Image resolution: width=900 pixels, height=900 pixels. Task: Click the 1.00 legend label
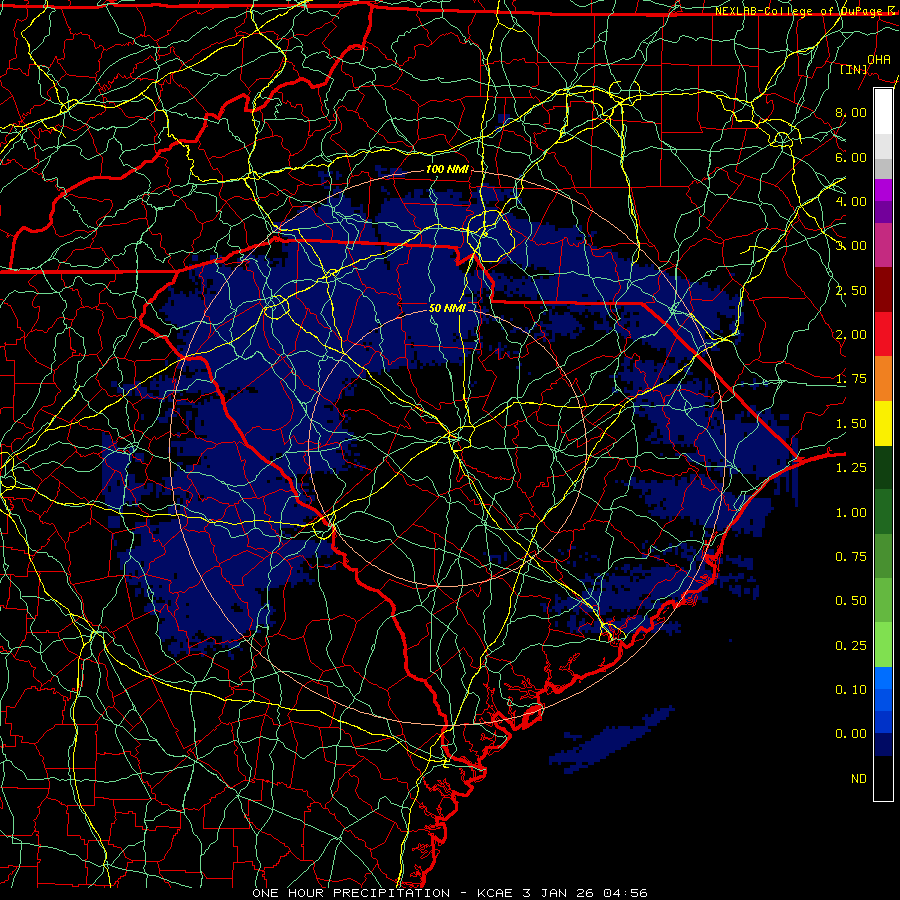click(851, 513)
